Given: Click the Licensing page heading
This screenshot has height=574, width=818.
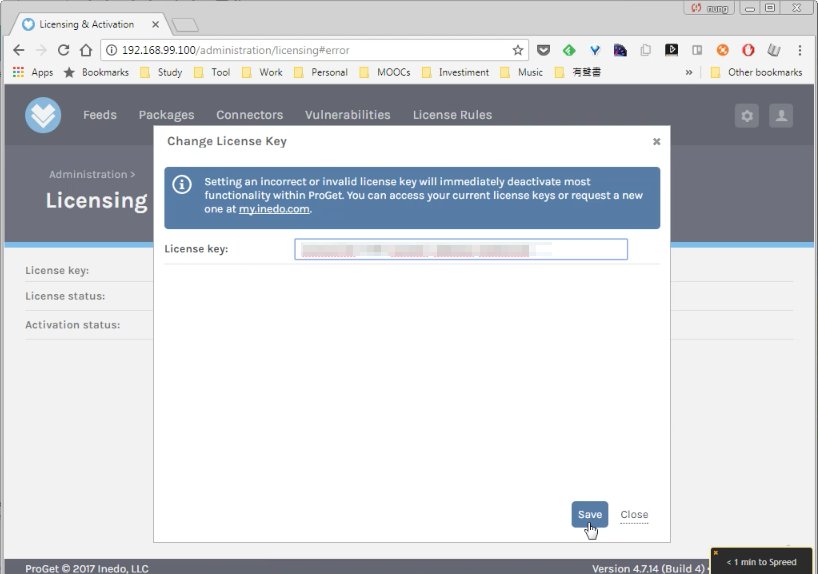Looking at the screenshot, I should pyautogui.click(x=97, y=200).
